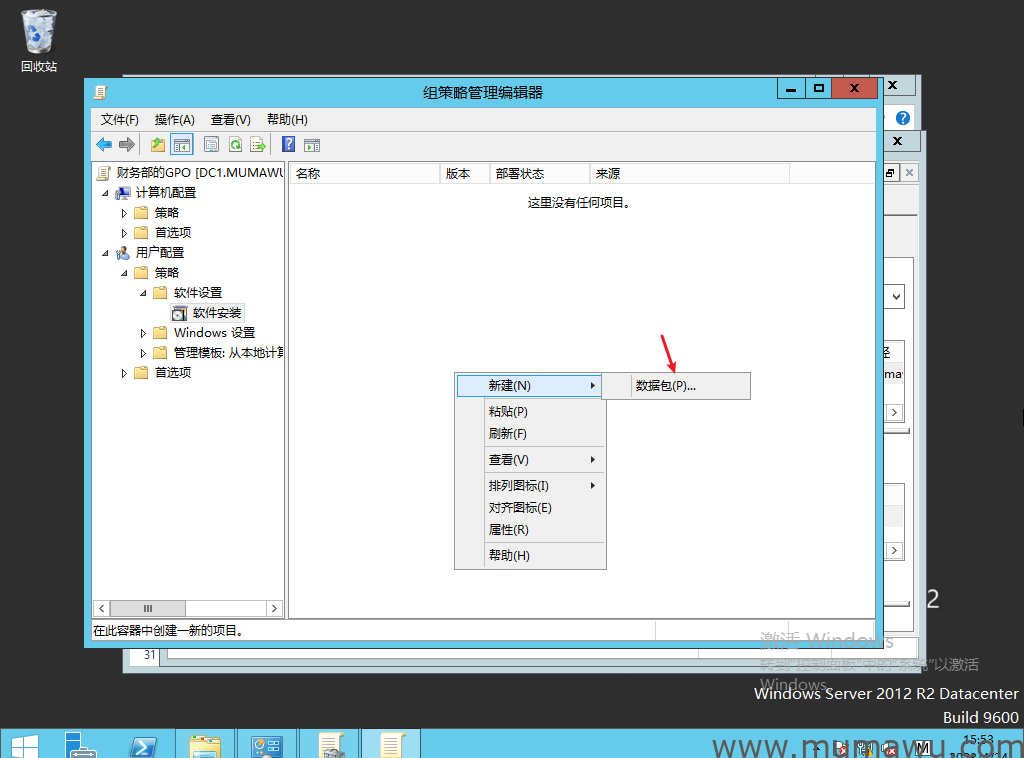
Task: Collapse the 计算机配置 tree node
Action: (x=106, y=193)
